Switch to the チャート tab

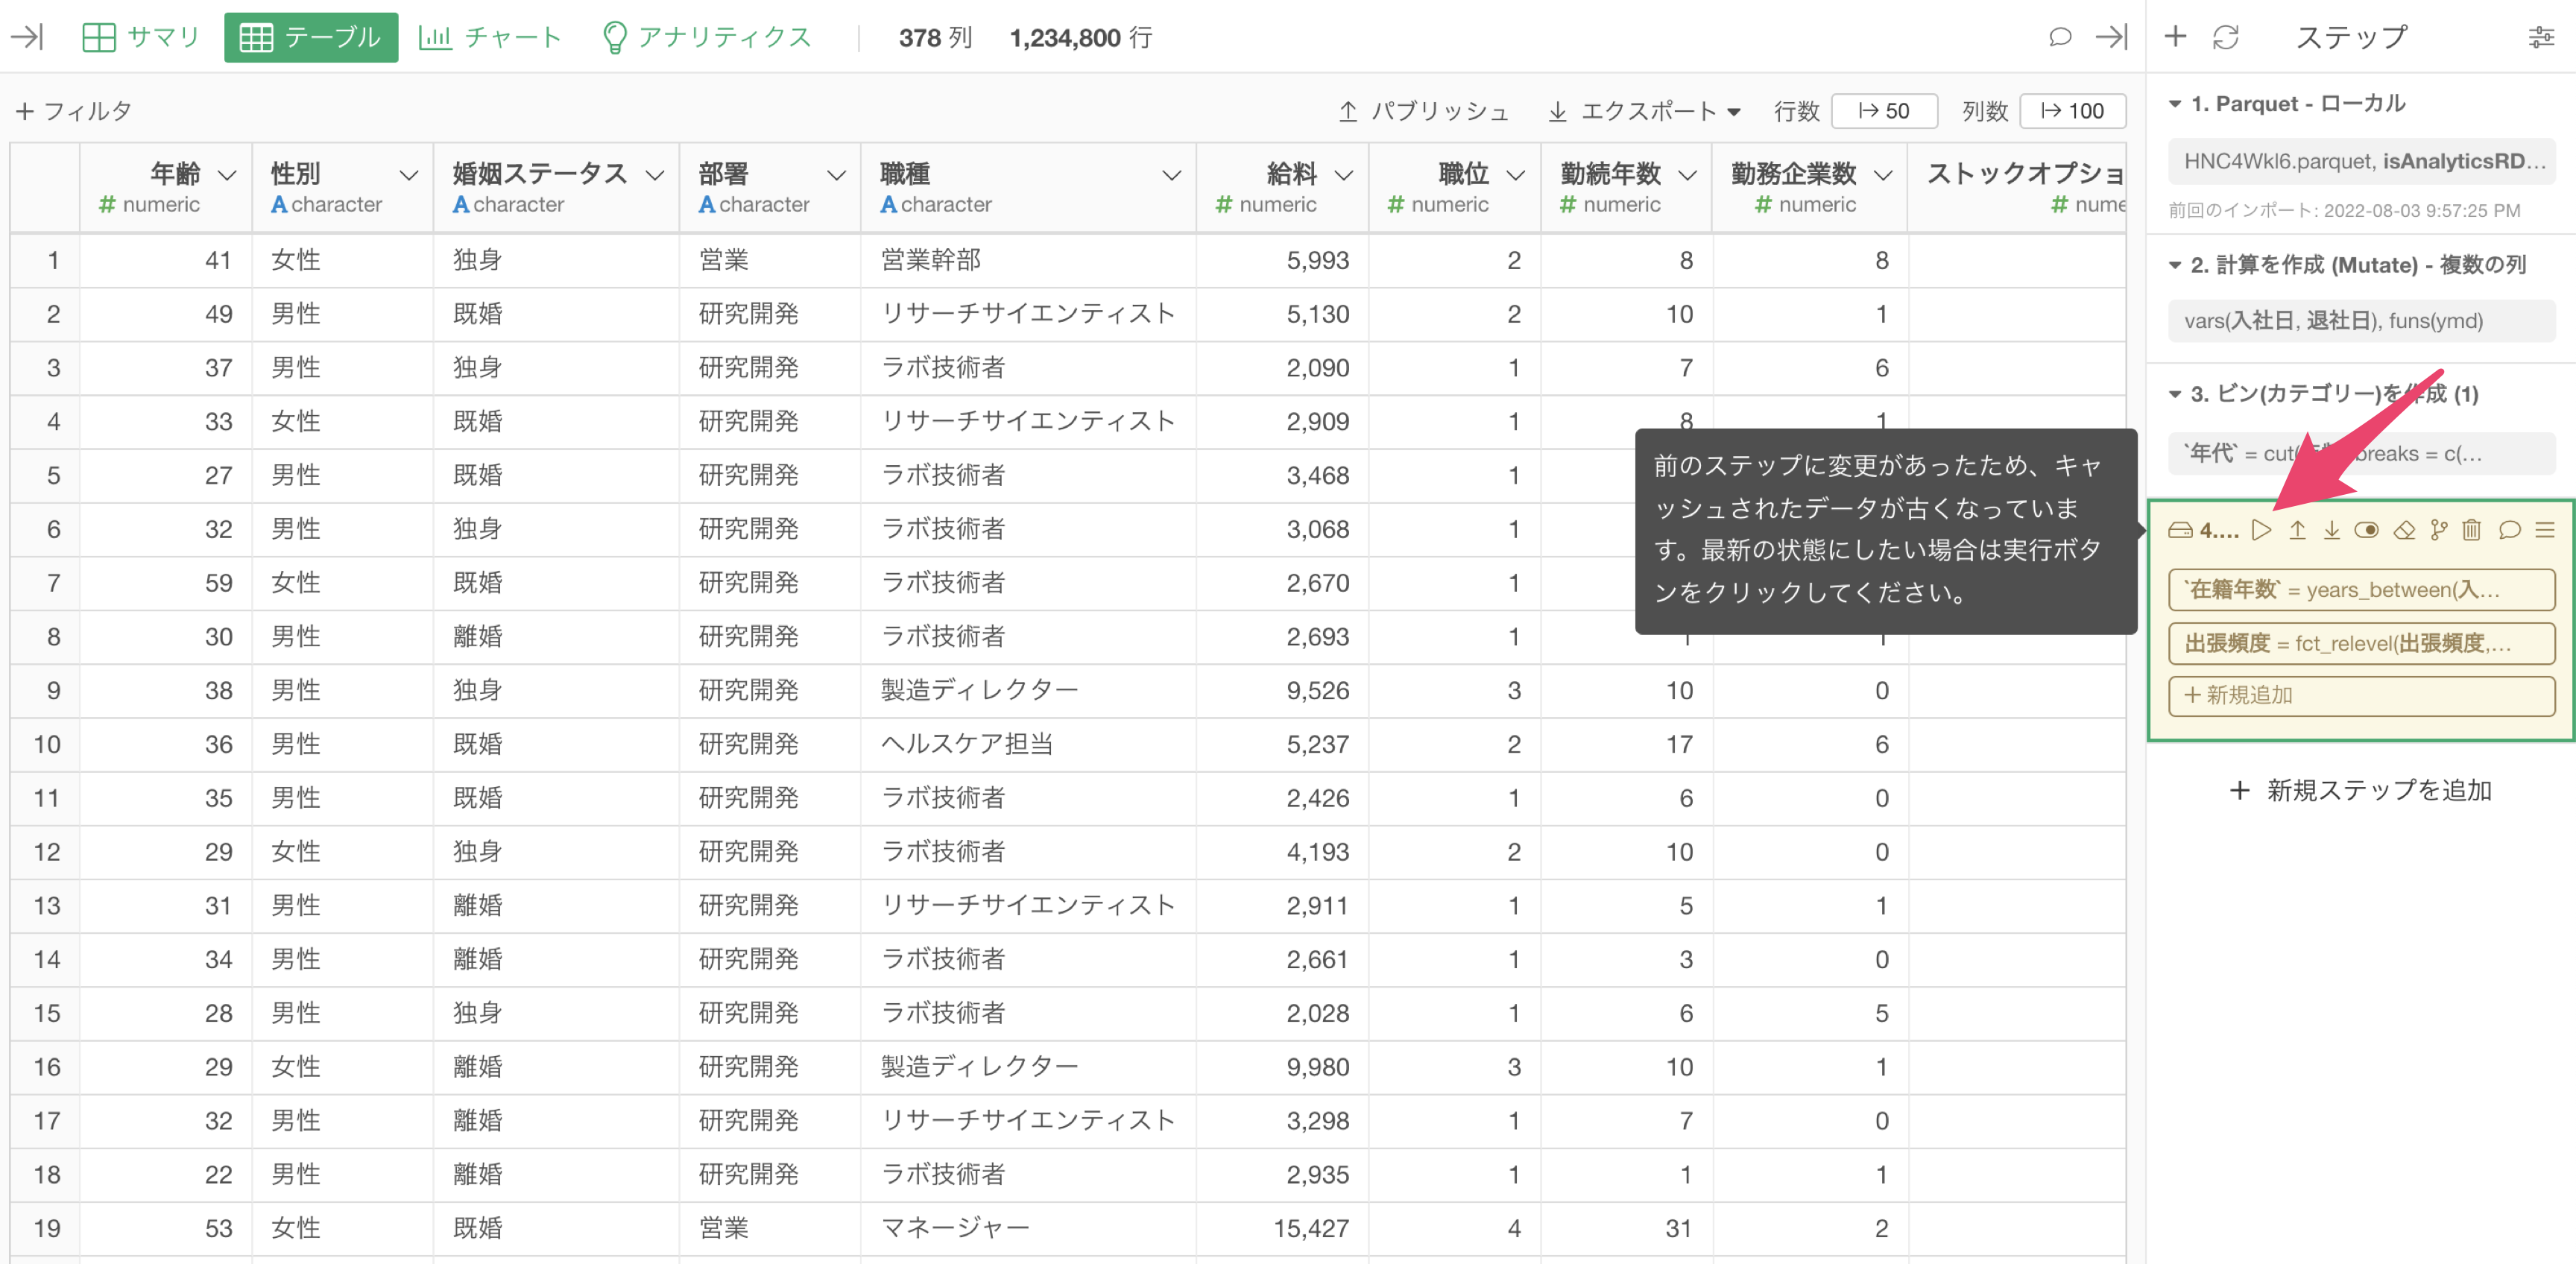pos(490,37)
